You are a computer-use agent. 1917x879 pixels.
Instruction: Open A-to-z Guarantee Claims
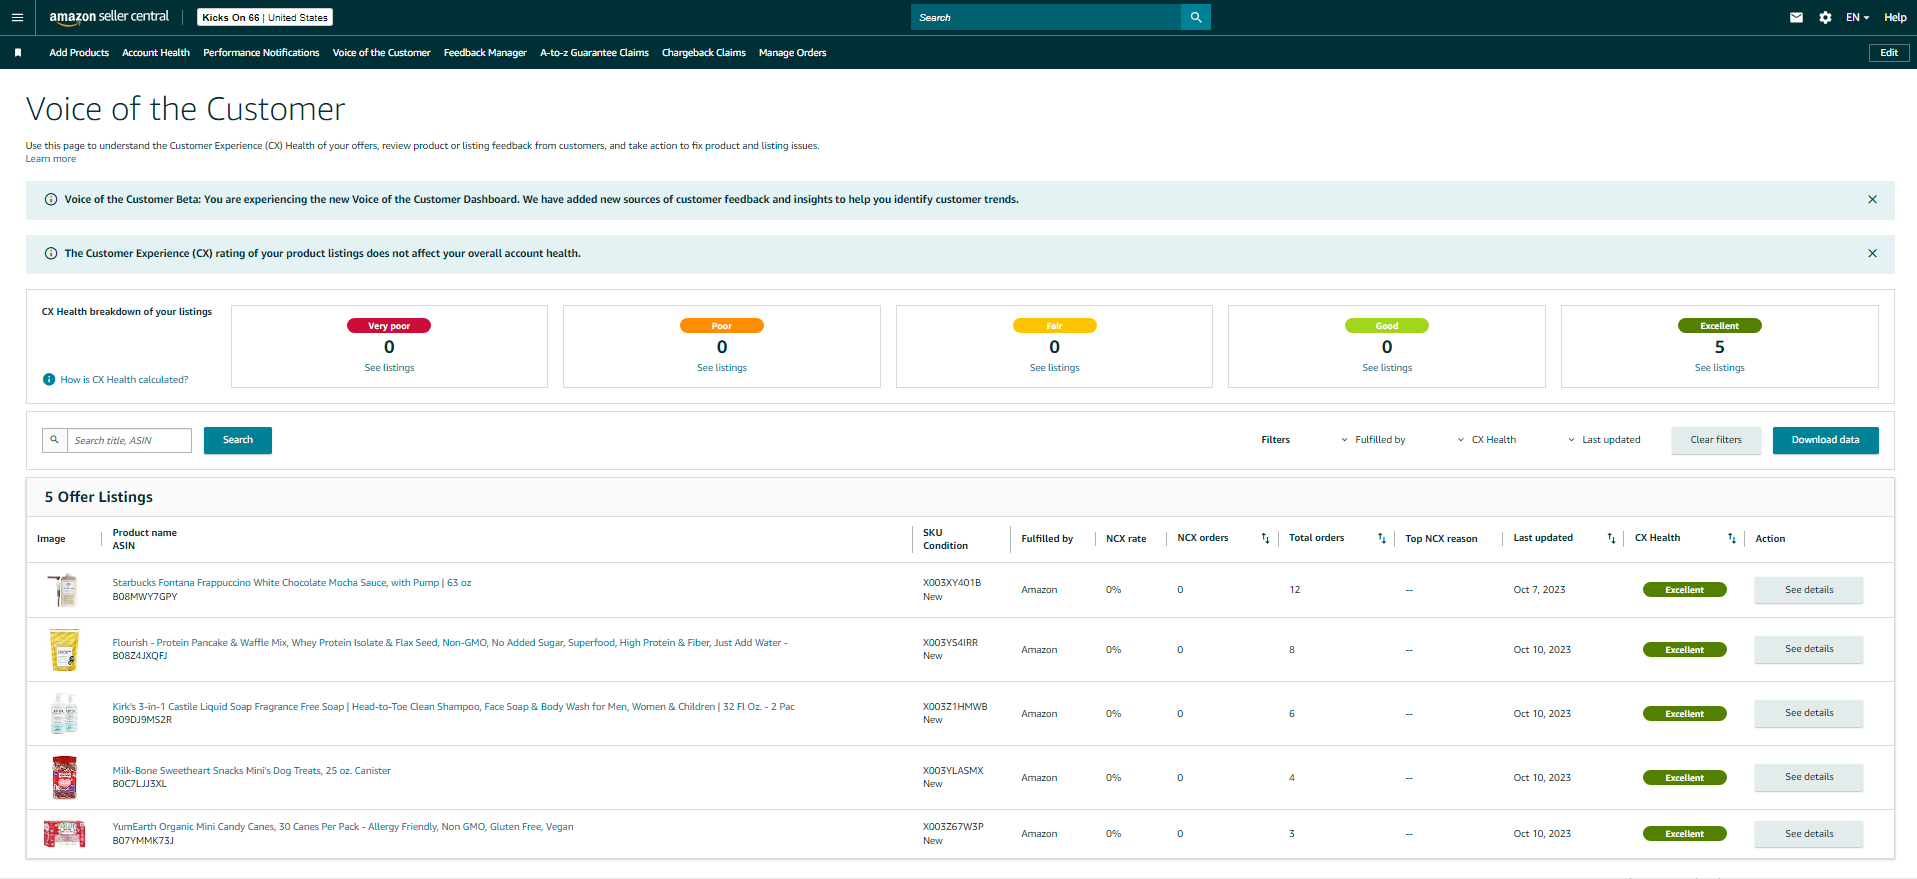click(x=594, y=53)
